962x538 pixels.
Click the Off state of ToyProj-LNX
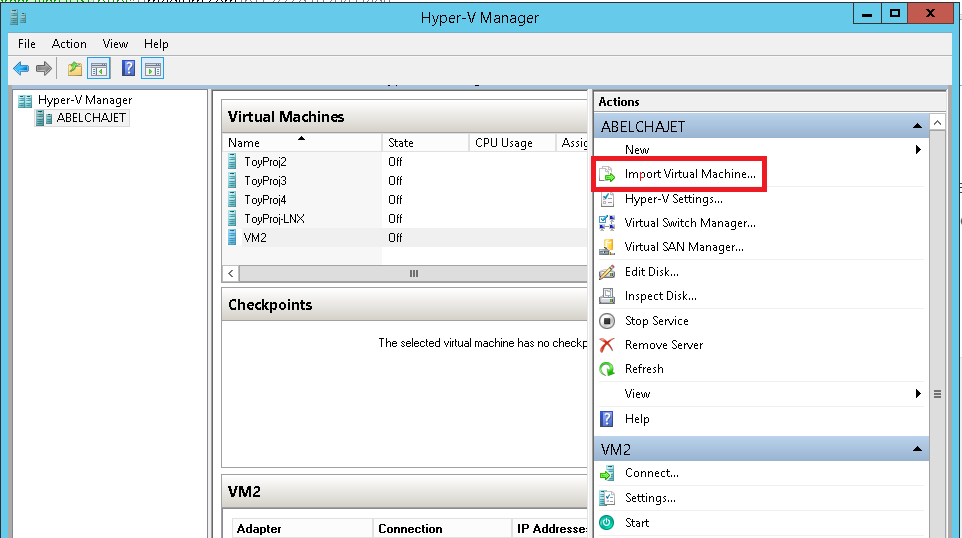click(x=395, y=218)
